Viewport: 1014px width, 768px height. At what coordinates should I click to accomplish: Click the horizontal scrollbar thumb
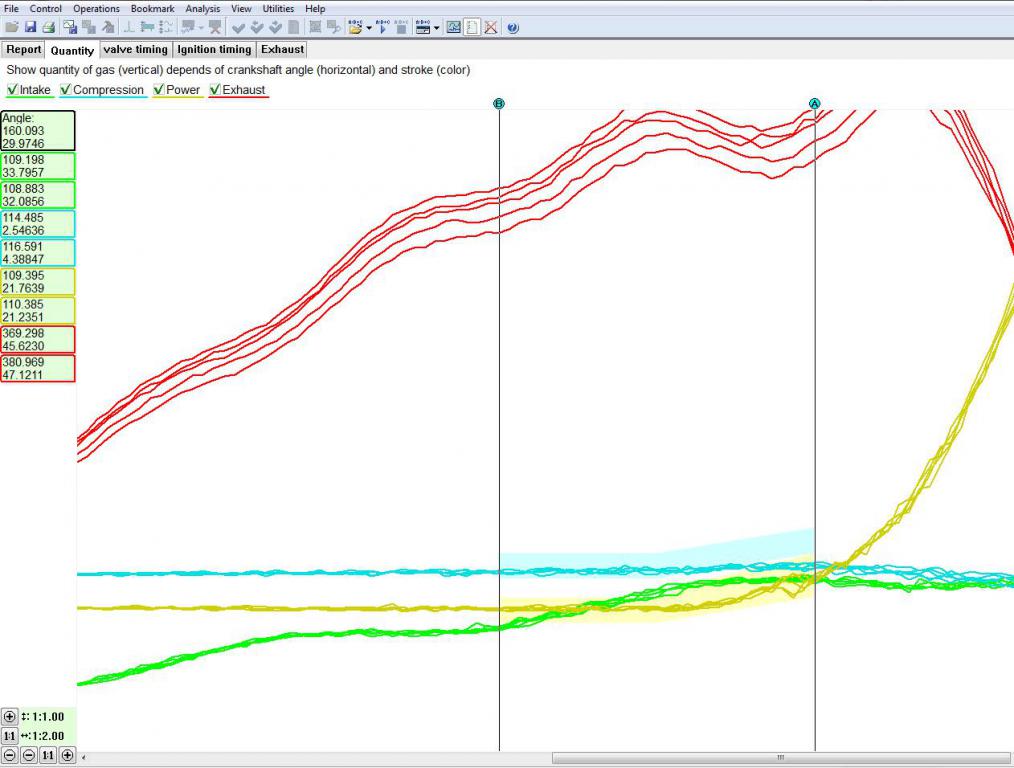click(781, 757)
